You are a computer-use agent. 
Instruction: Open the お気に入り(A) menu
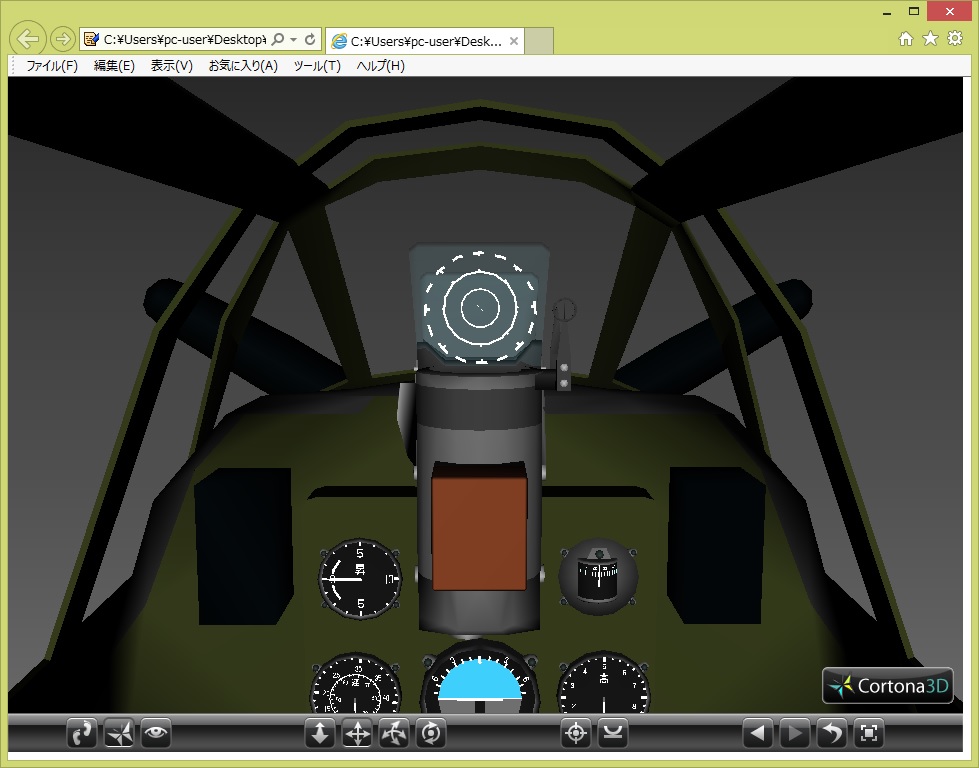click(243, 66)
